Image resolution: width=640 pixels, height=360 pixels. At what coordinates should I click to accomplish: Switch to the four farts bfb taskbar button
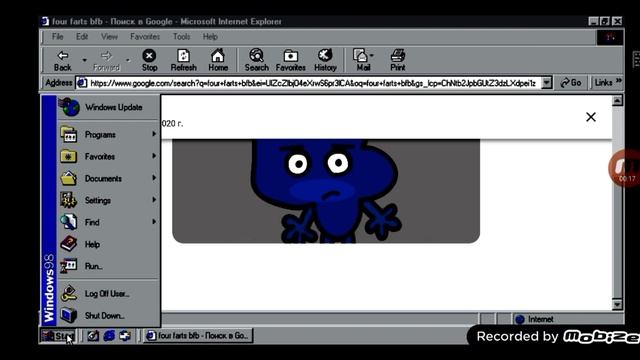click(x=198, y=336)
